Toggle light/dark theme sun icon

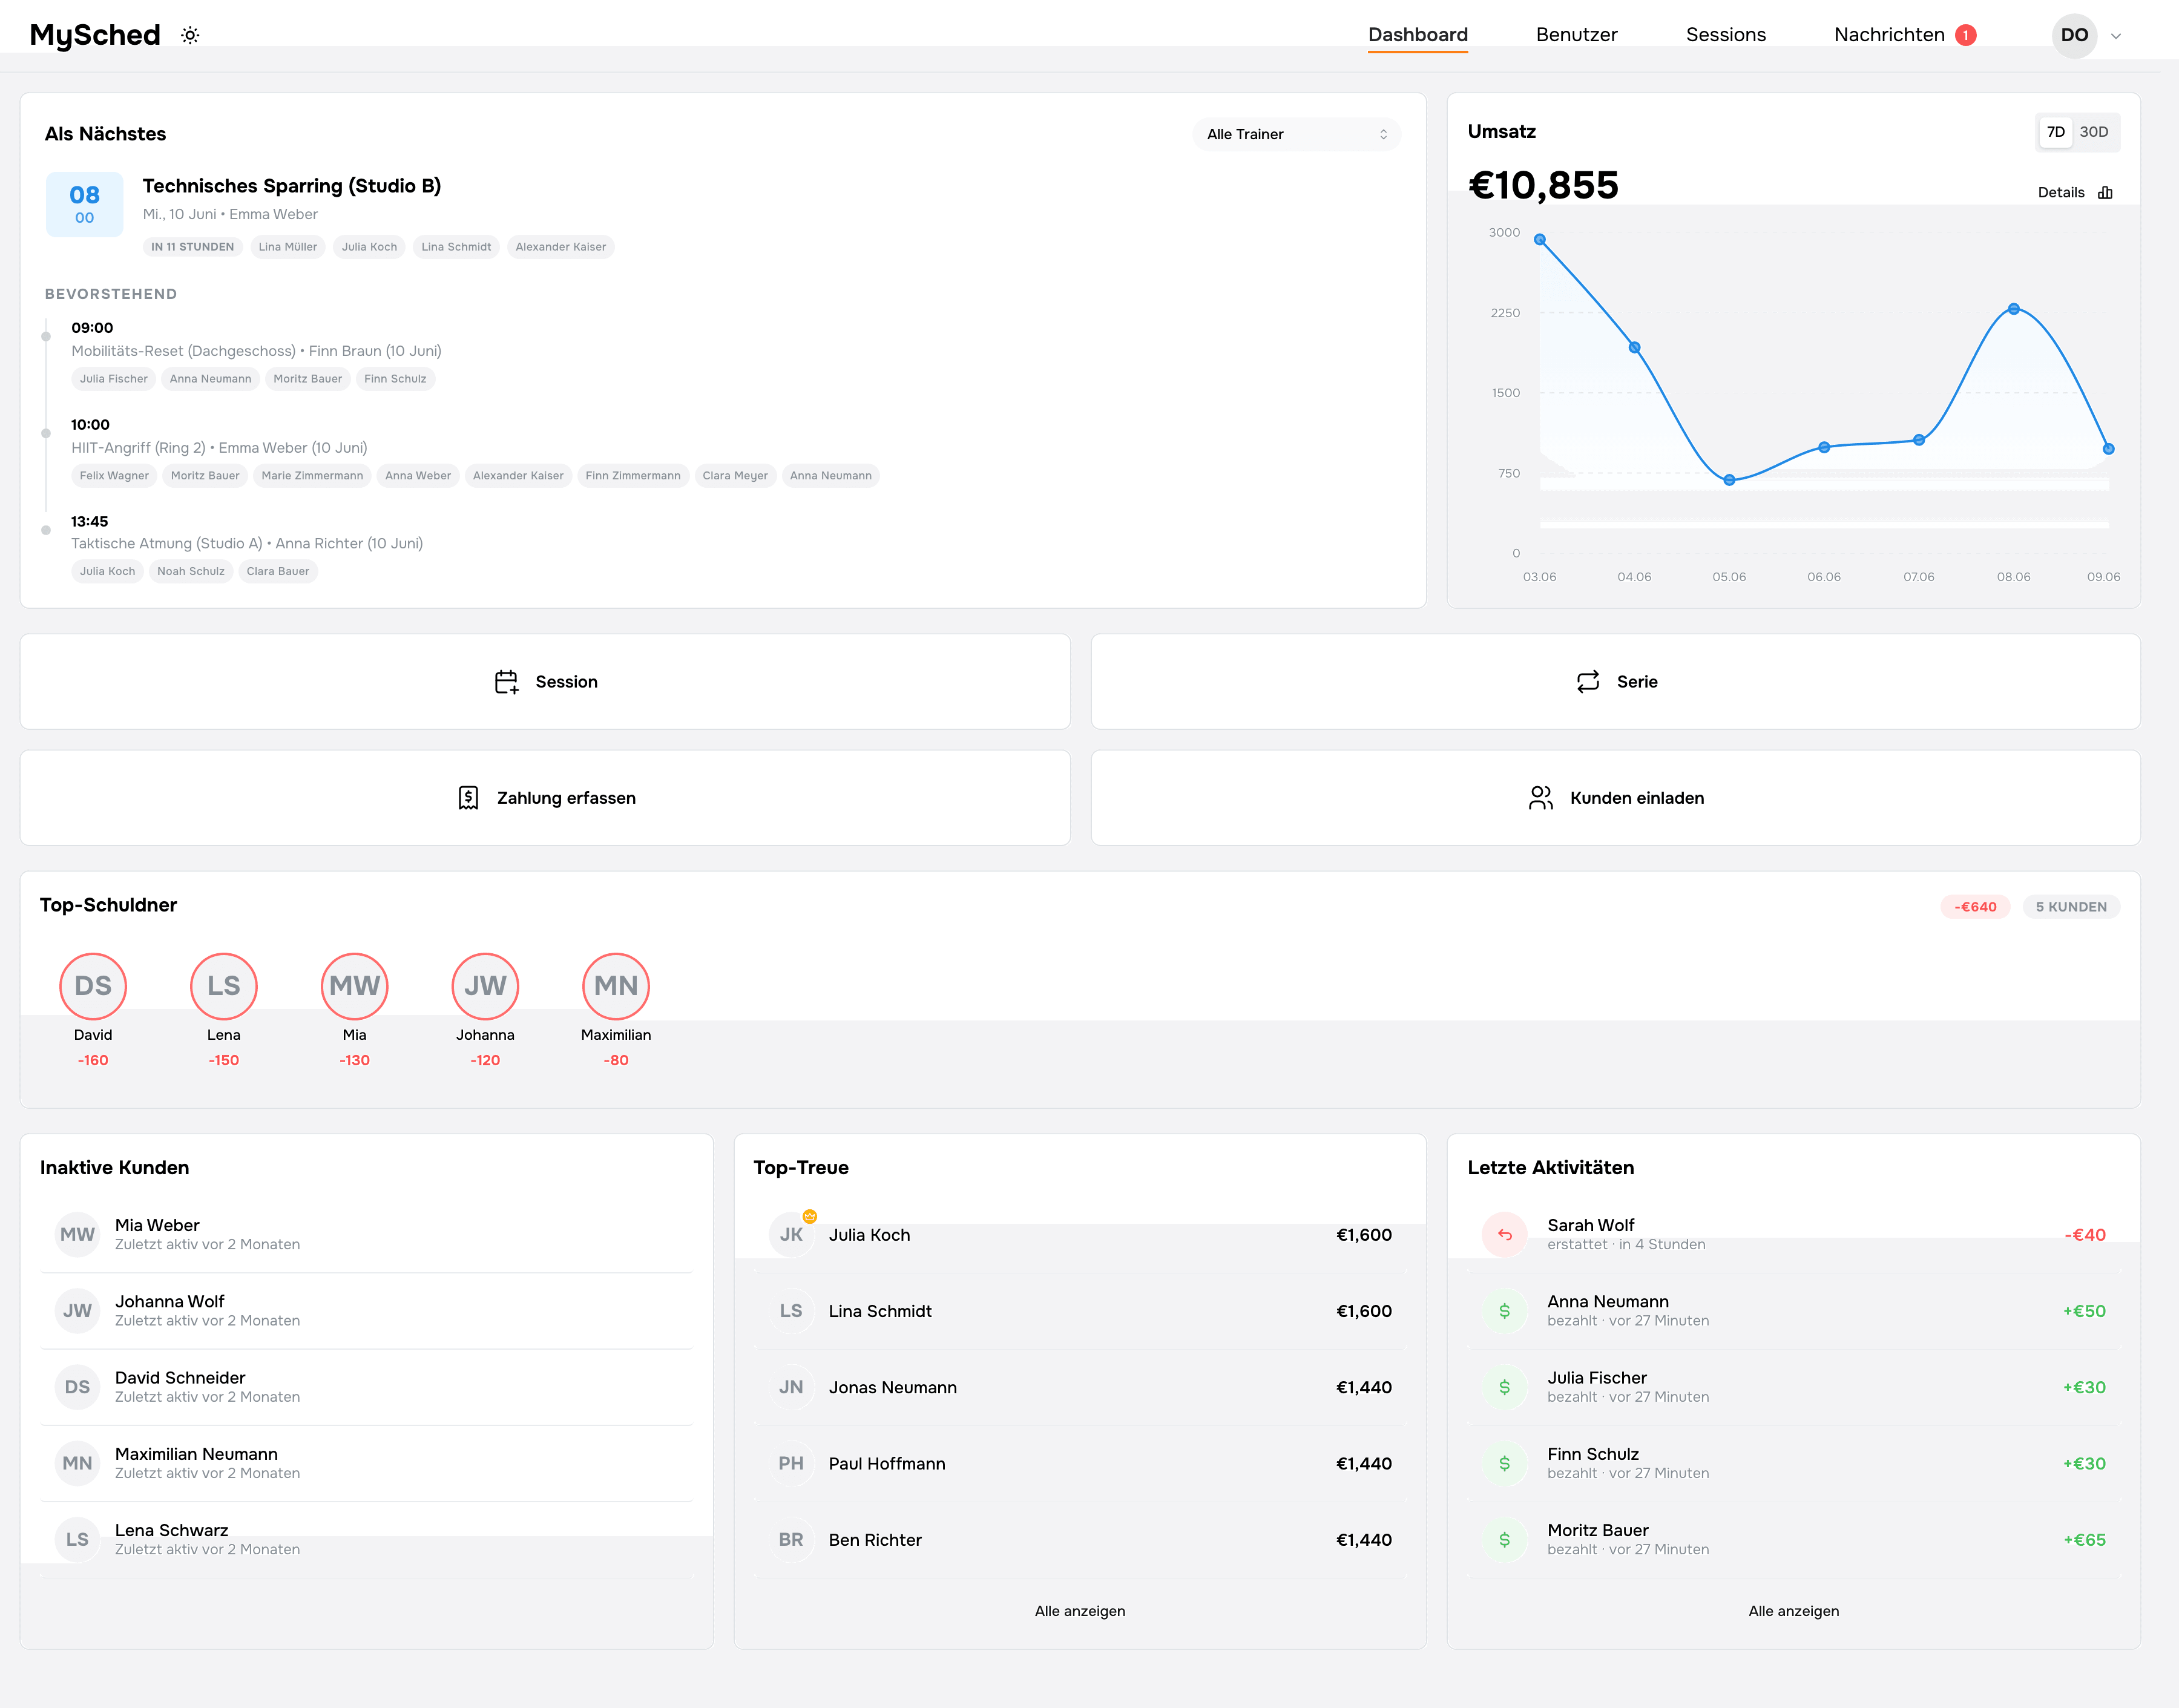[190, 35]
